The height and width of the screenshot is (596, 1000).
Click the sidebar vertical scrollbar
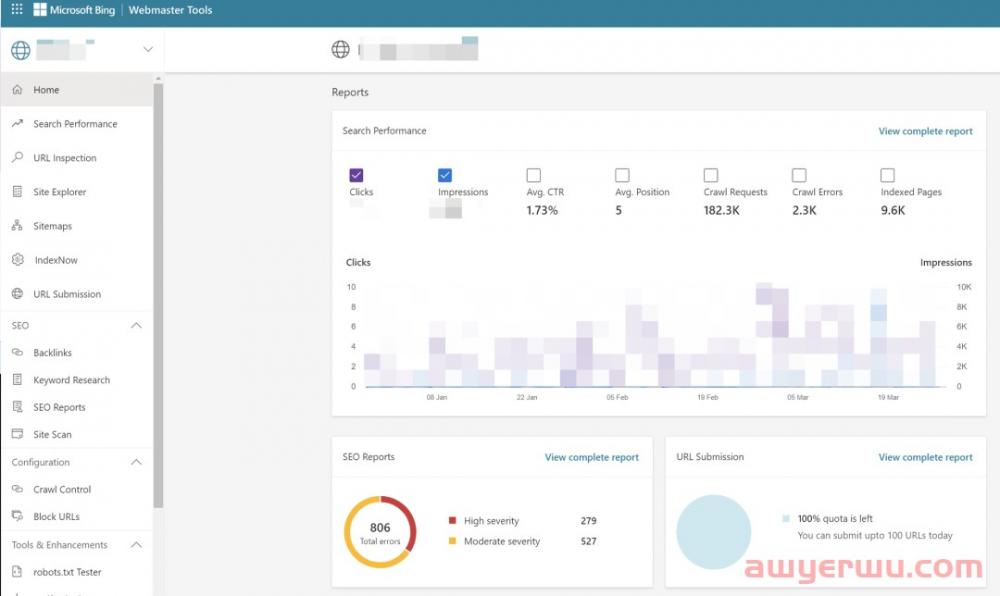coord(158,295)
